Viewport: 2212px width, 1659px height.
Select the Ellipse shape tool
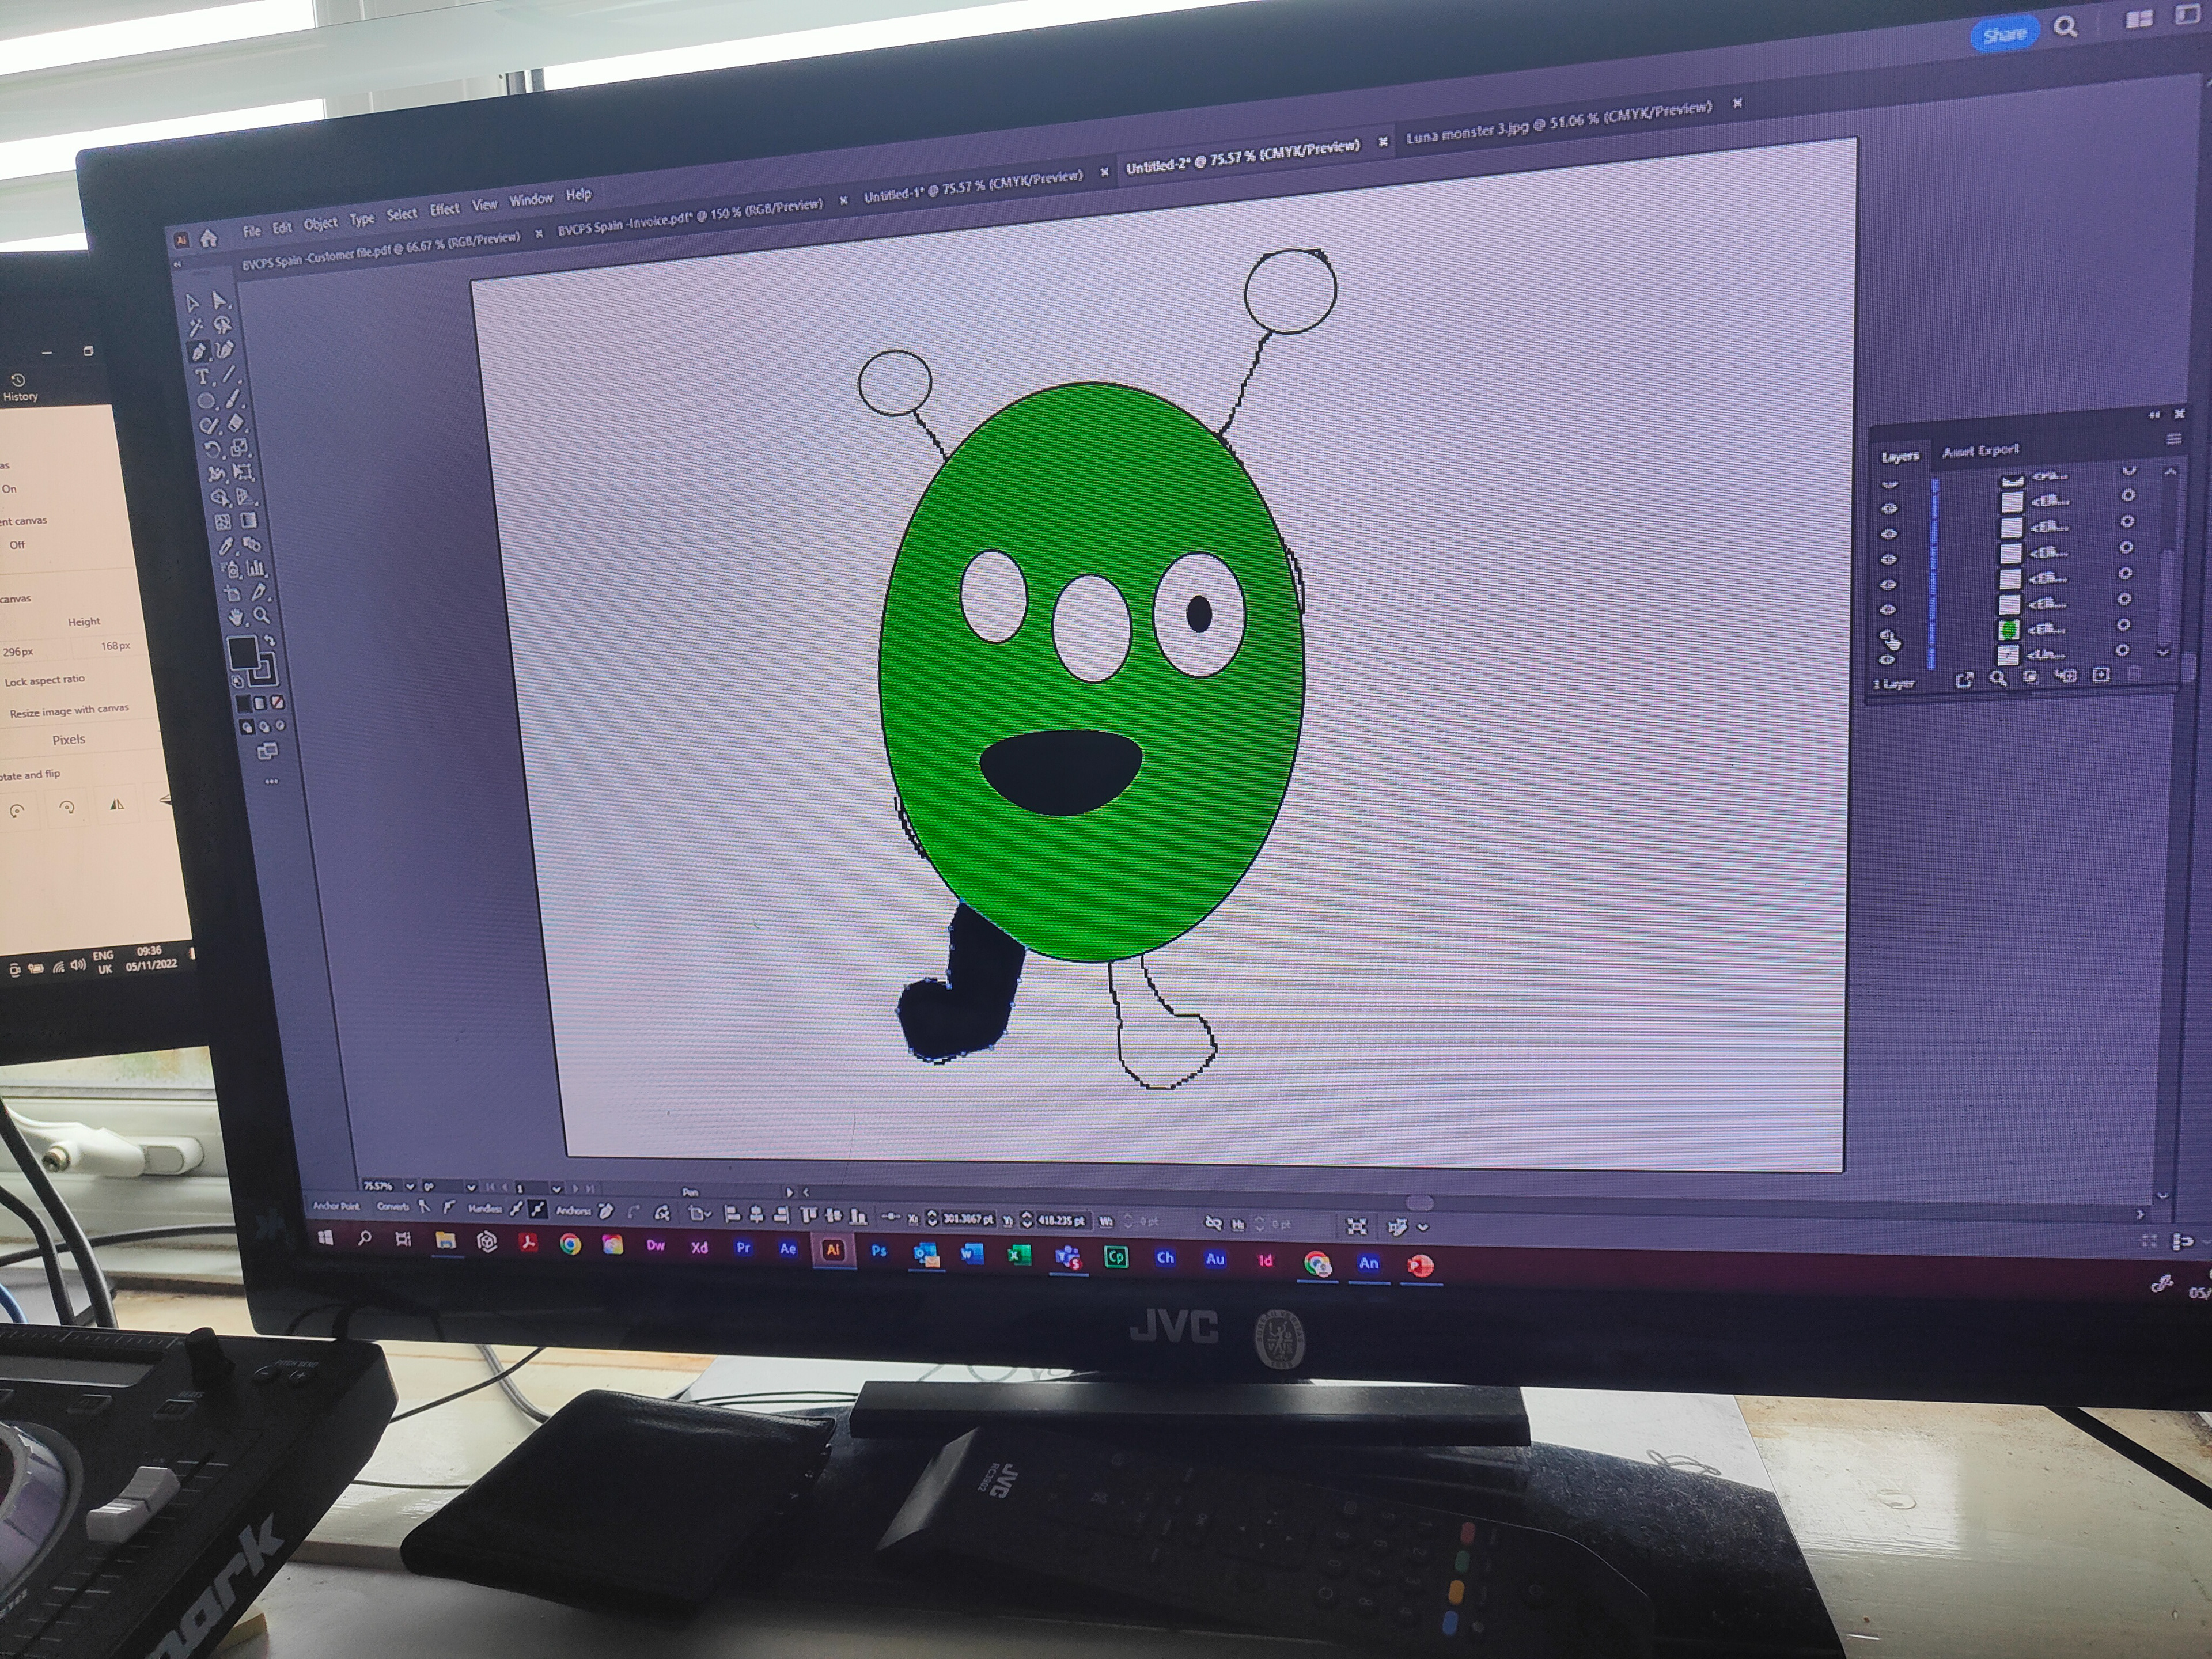206,402
